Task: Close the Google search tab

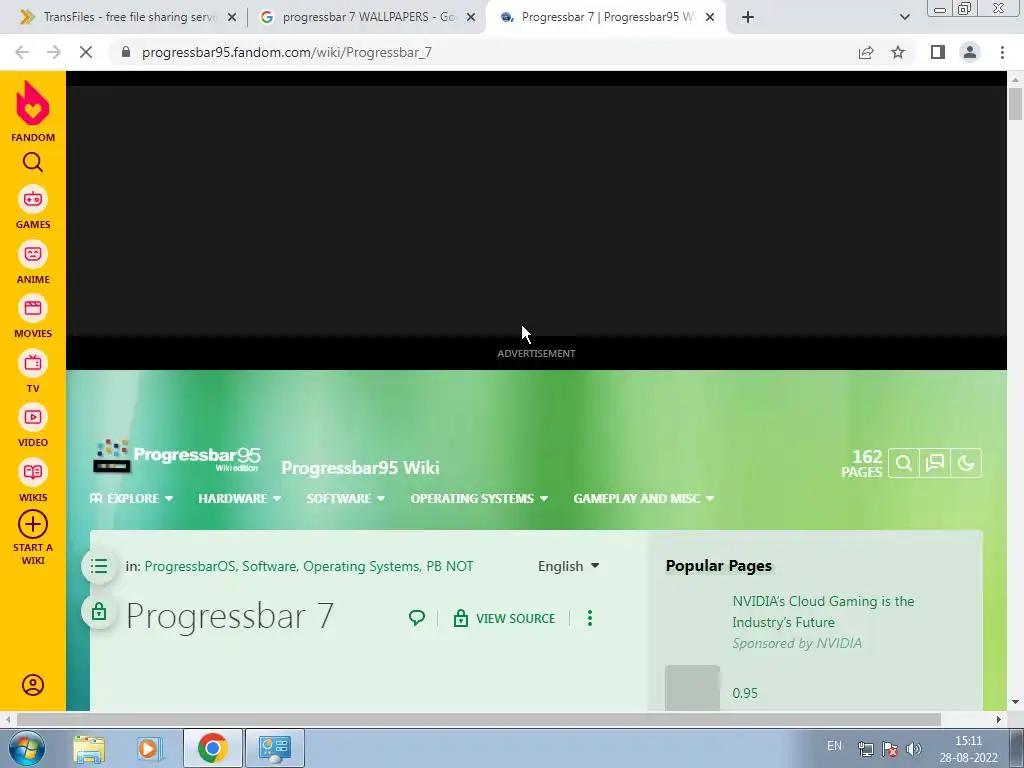Action: pos(471,18)
